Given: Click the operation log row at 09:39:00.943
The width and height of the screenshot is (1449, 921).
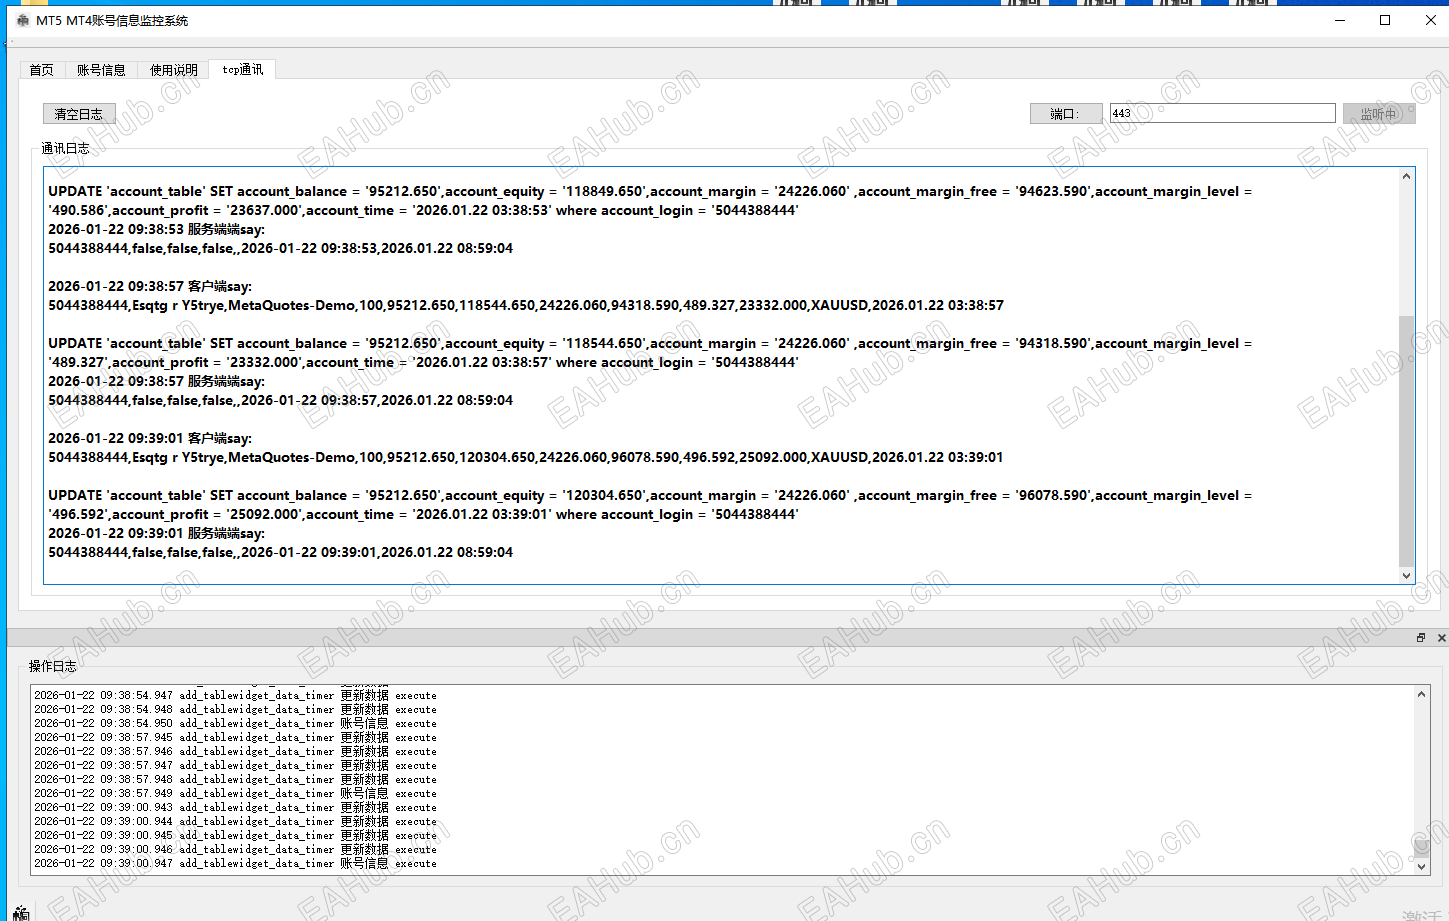Looking at the screenshot, I should pyautogui.click(x=235, y=807).
